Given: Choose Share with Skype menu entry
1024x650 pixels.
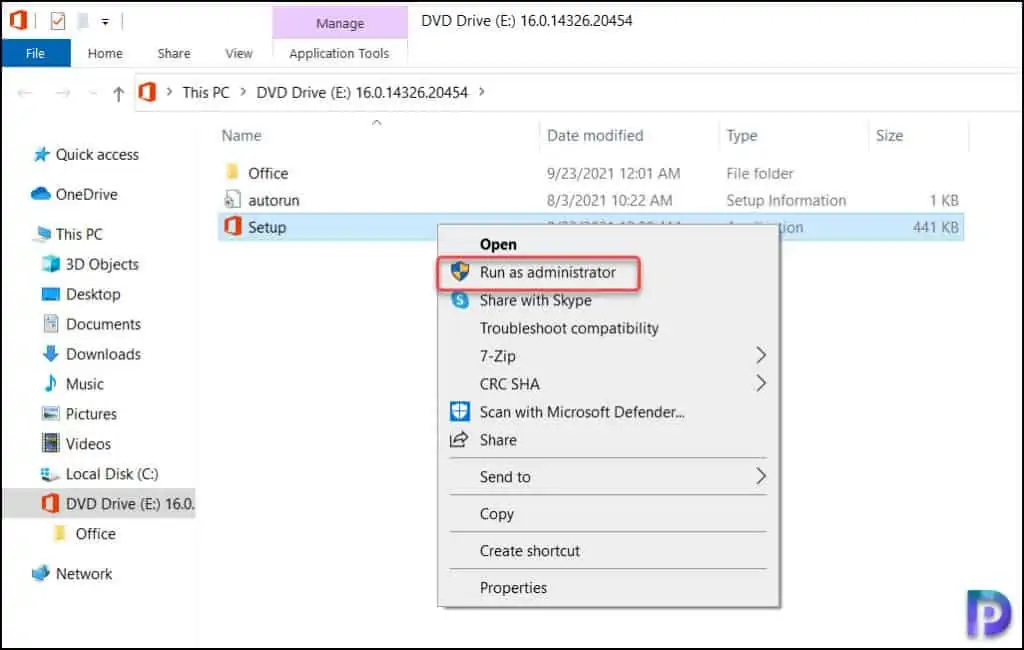Looking at the screenshot, I should point(536,301).
